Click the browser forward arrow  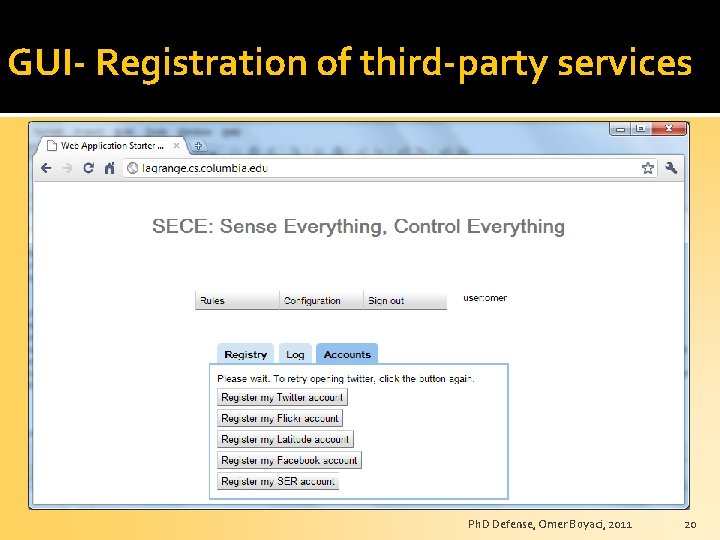click(x=67, y=168)
